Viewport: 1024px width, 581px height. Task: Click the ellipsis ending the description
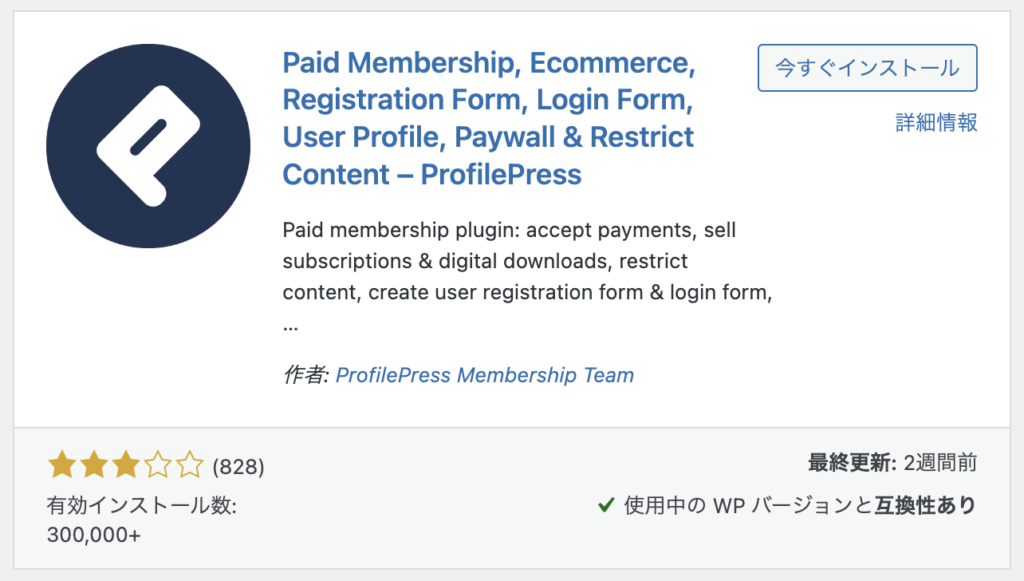291,328
